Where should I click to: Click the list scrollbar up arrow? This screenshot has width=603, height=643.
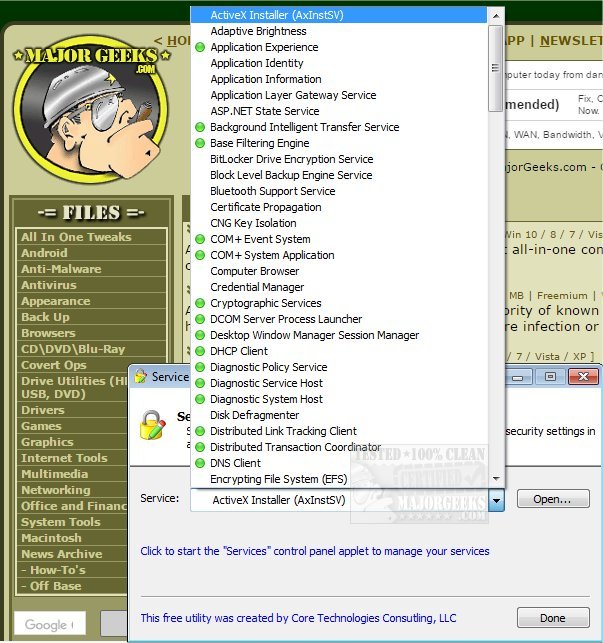[496, 16]
